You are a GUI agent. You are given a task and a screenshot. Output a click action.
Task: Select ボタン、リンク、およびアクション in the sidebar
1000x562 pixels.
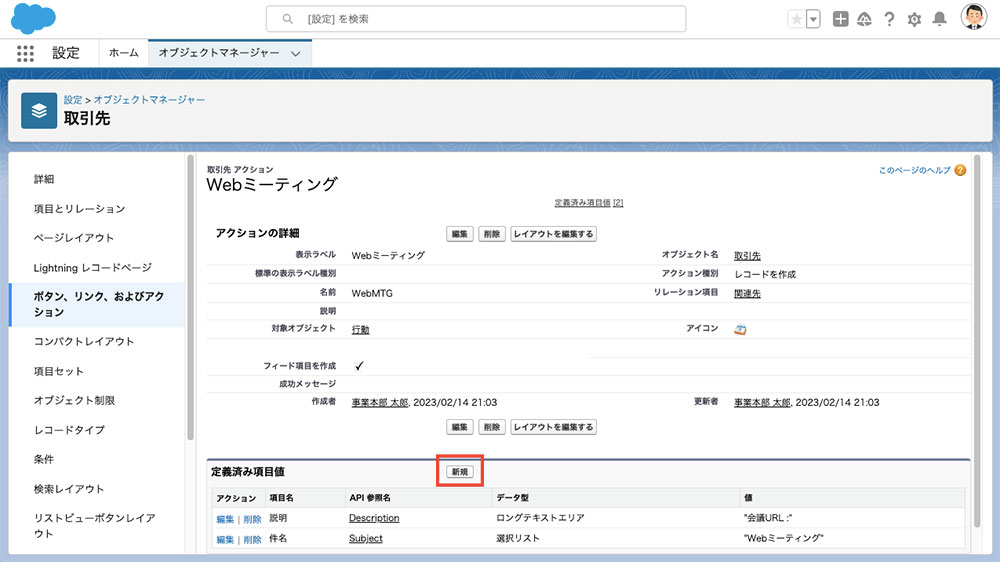pyautogui.click(x=98, y=304)
